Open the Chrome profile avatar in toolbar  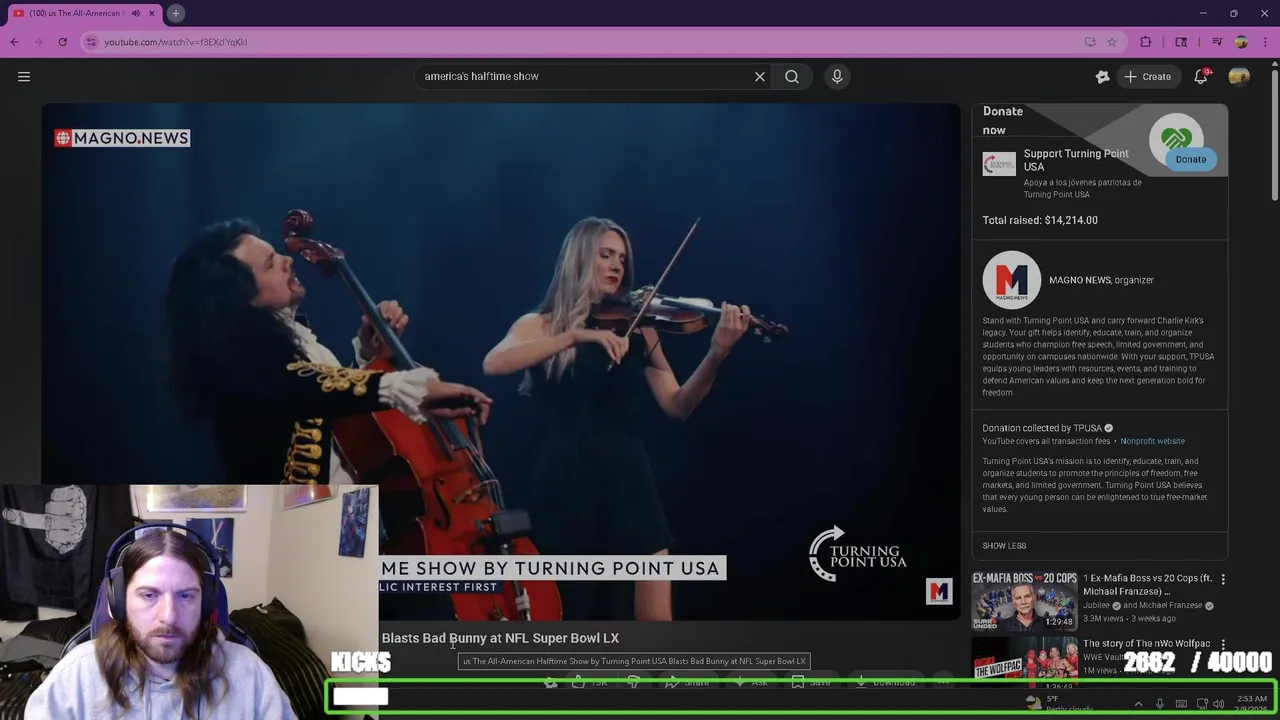click(x=1241, y=42)
